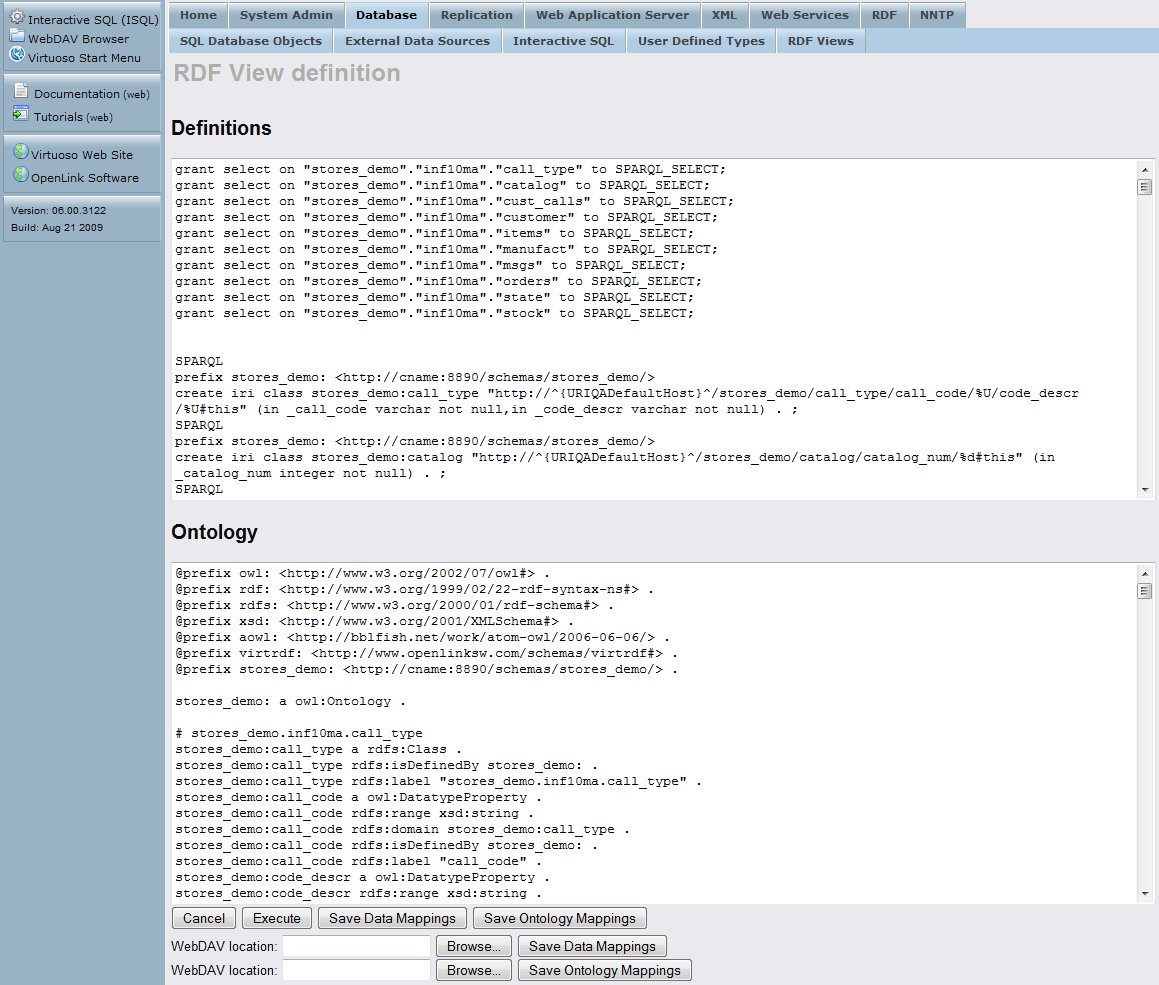Click the Tutorials icon in sidebar
Image resolution: width=1159 pixels, height=985 pixels.
(x=21, y=115)
